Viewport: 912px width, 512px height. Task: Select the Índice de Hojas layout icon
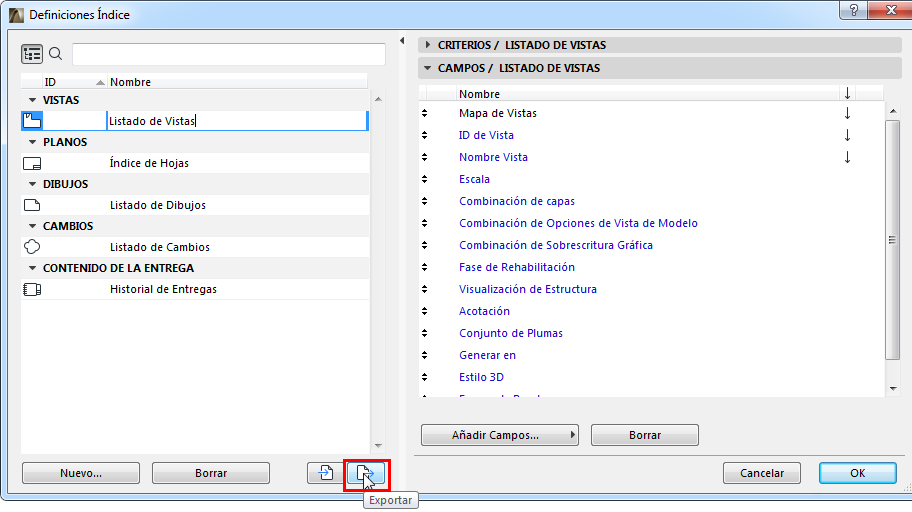tap(32, 163)
